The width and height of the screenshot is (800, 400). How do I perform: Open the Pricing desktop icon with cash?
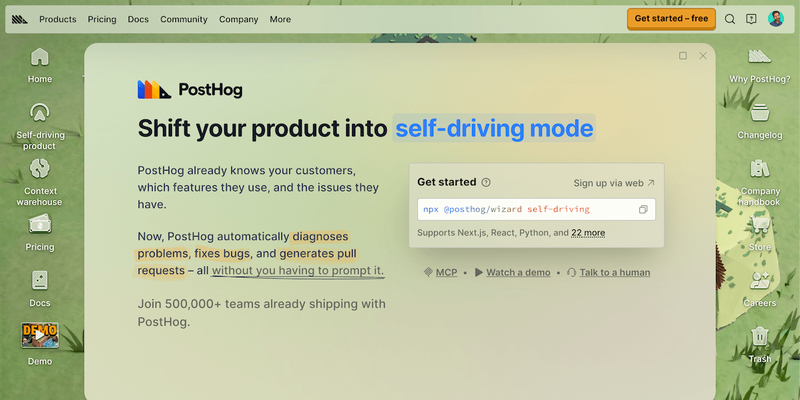pyautogui.click(x=40, y=233)
